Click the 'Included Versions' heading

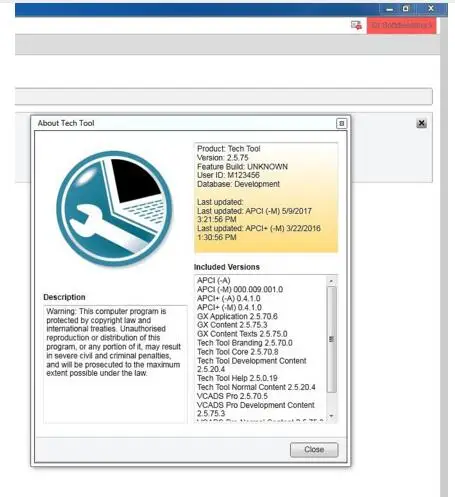click(227, 267)
